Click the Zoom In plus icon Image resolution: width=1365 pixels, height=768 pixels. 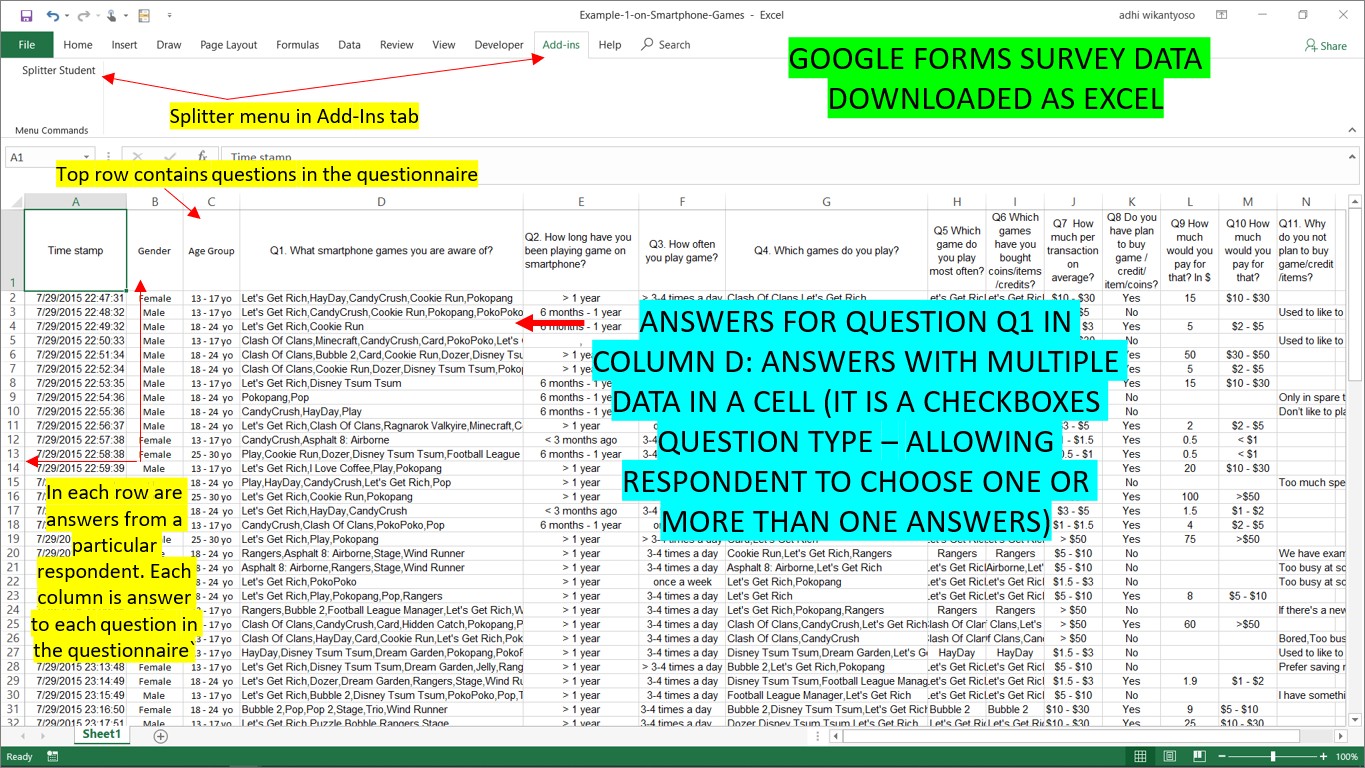tap(1321, 757)
